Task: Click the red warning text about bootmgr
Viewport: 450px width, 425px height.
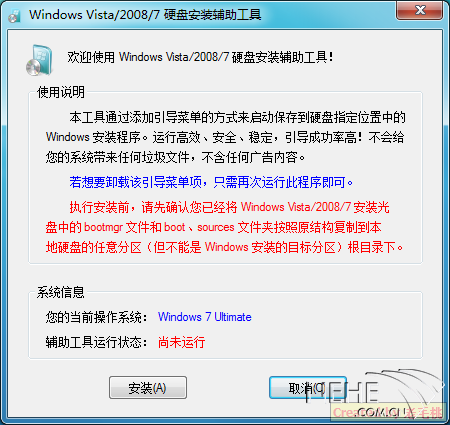Action: coord(224,227)
